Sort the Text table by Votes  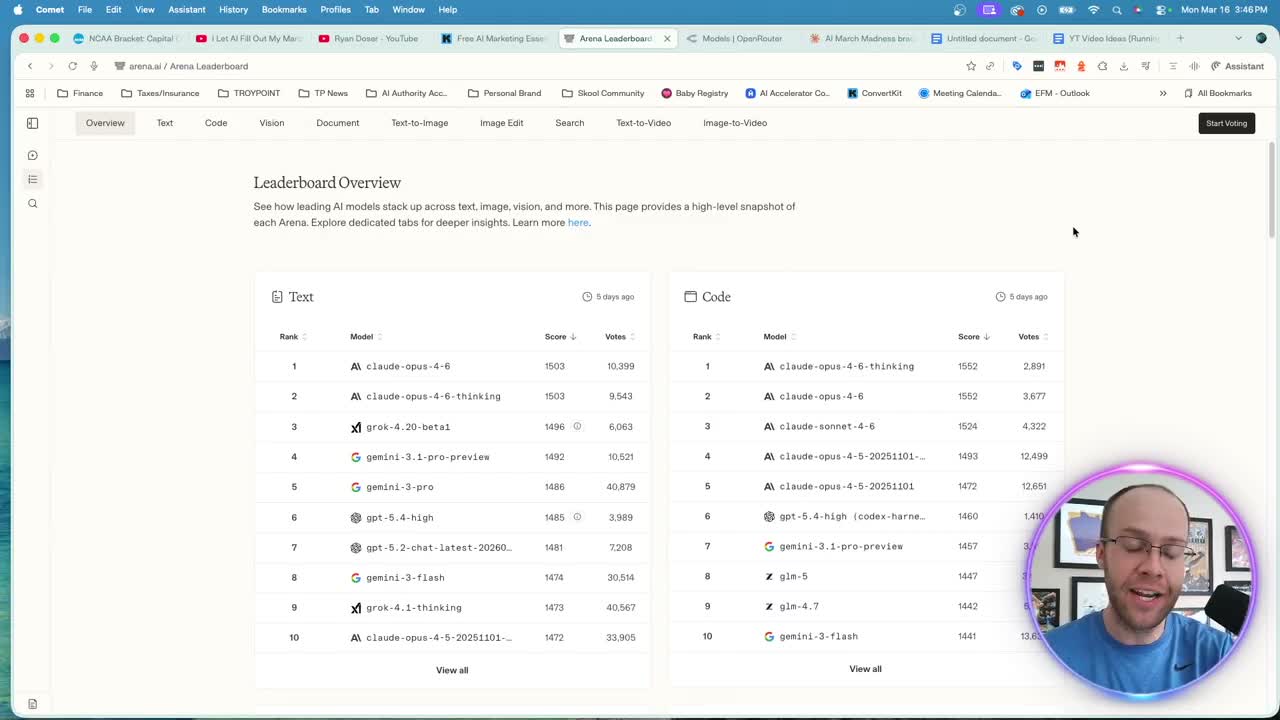[620, 337]
